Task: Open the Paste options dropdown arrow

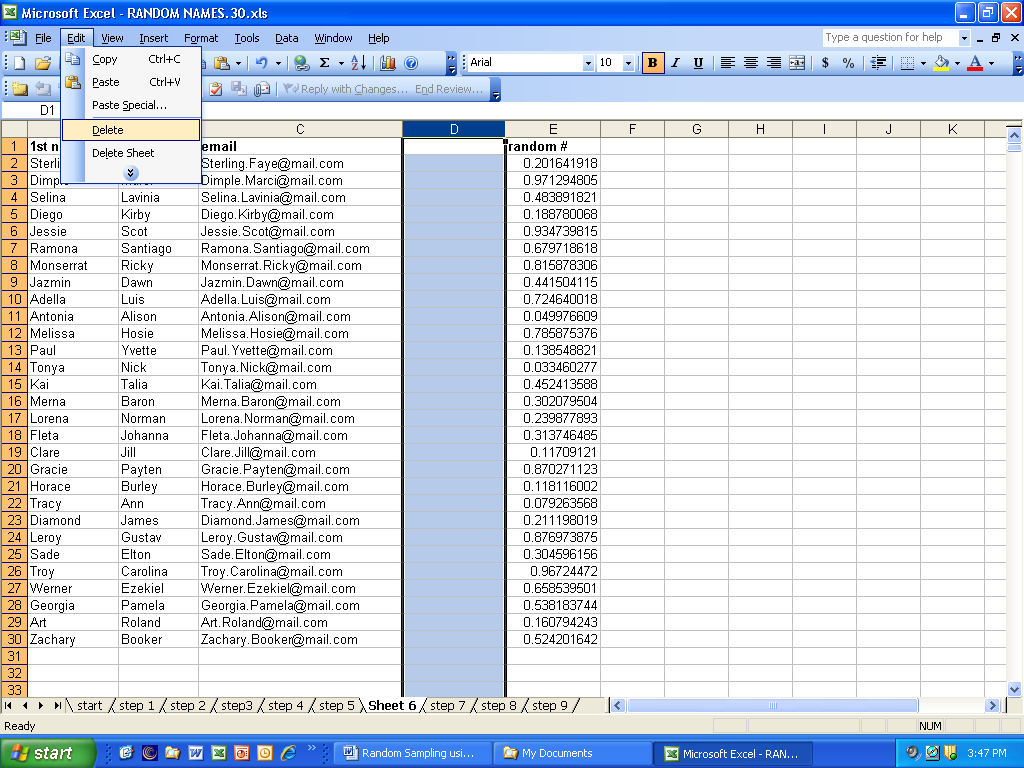Action: point(238,63)
